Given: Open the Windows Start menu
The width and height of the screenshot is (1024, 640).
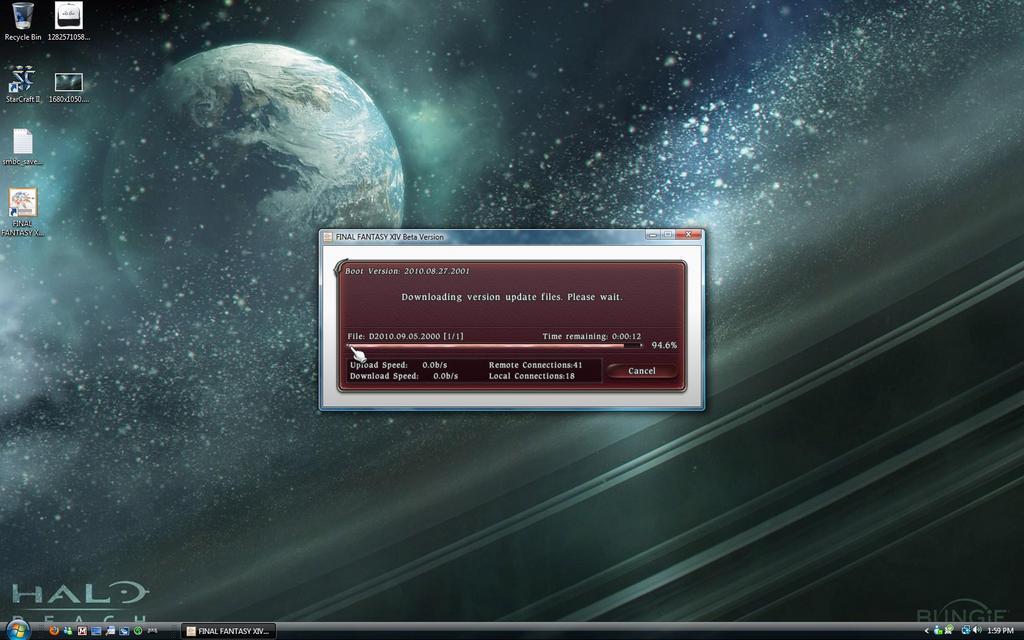Looking at the screenshot, I should [17, 630].
